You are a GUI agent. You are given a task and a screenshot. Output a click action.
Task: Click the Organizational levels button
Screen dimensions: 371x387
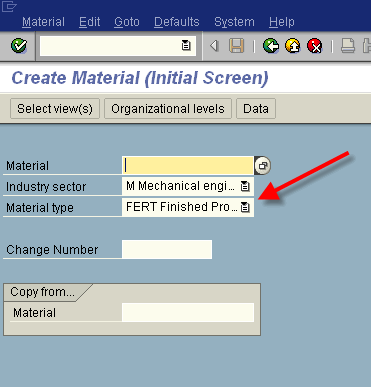coord(168,109)
